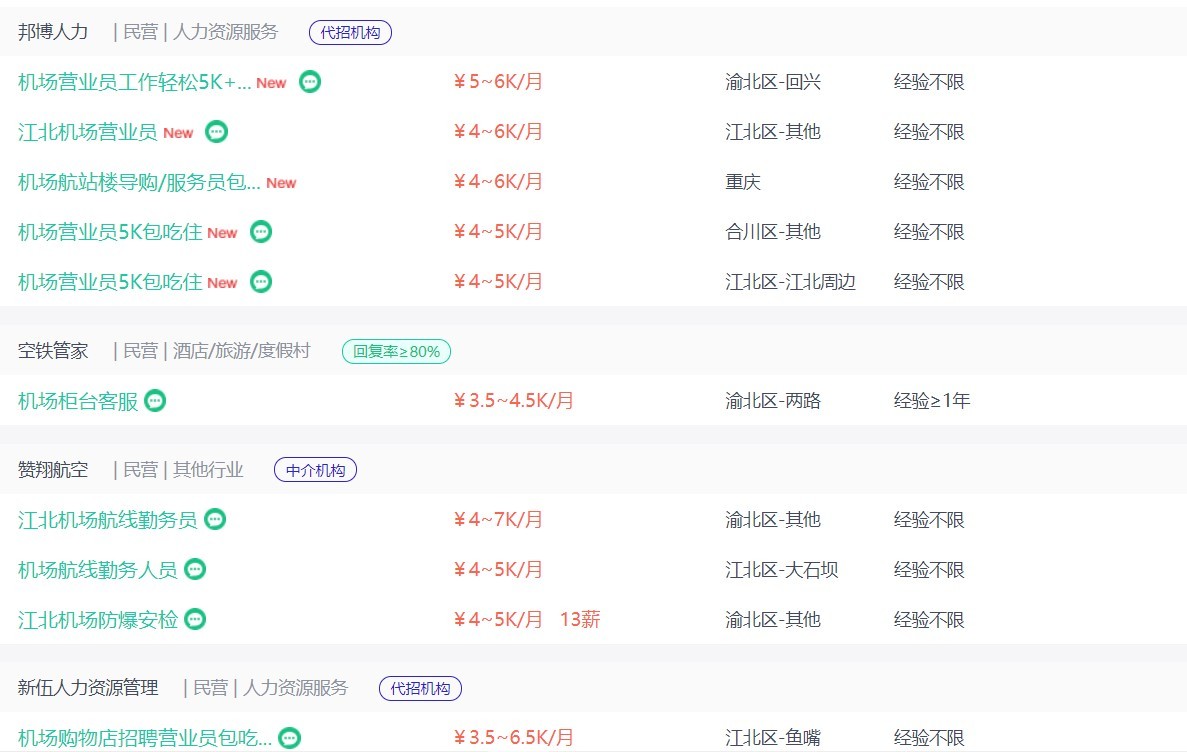Open 江北机场营业员 job posting
Screen dimensions: 1187x752
tap(87, 132)
